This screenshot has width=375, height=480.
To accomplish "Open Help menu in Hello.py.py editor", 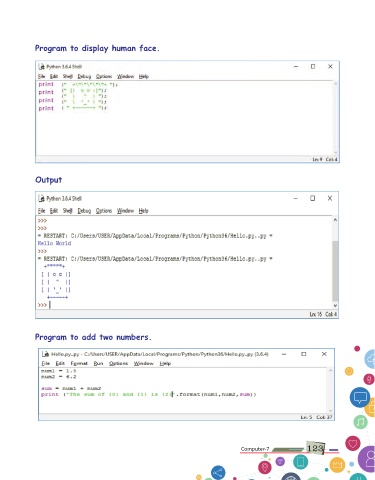I will (165, 363).
